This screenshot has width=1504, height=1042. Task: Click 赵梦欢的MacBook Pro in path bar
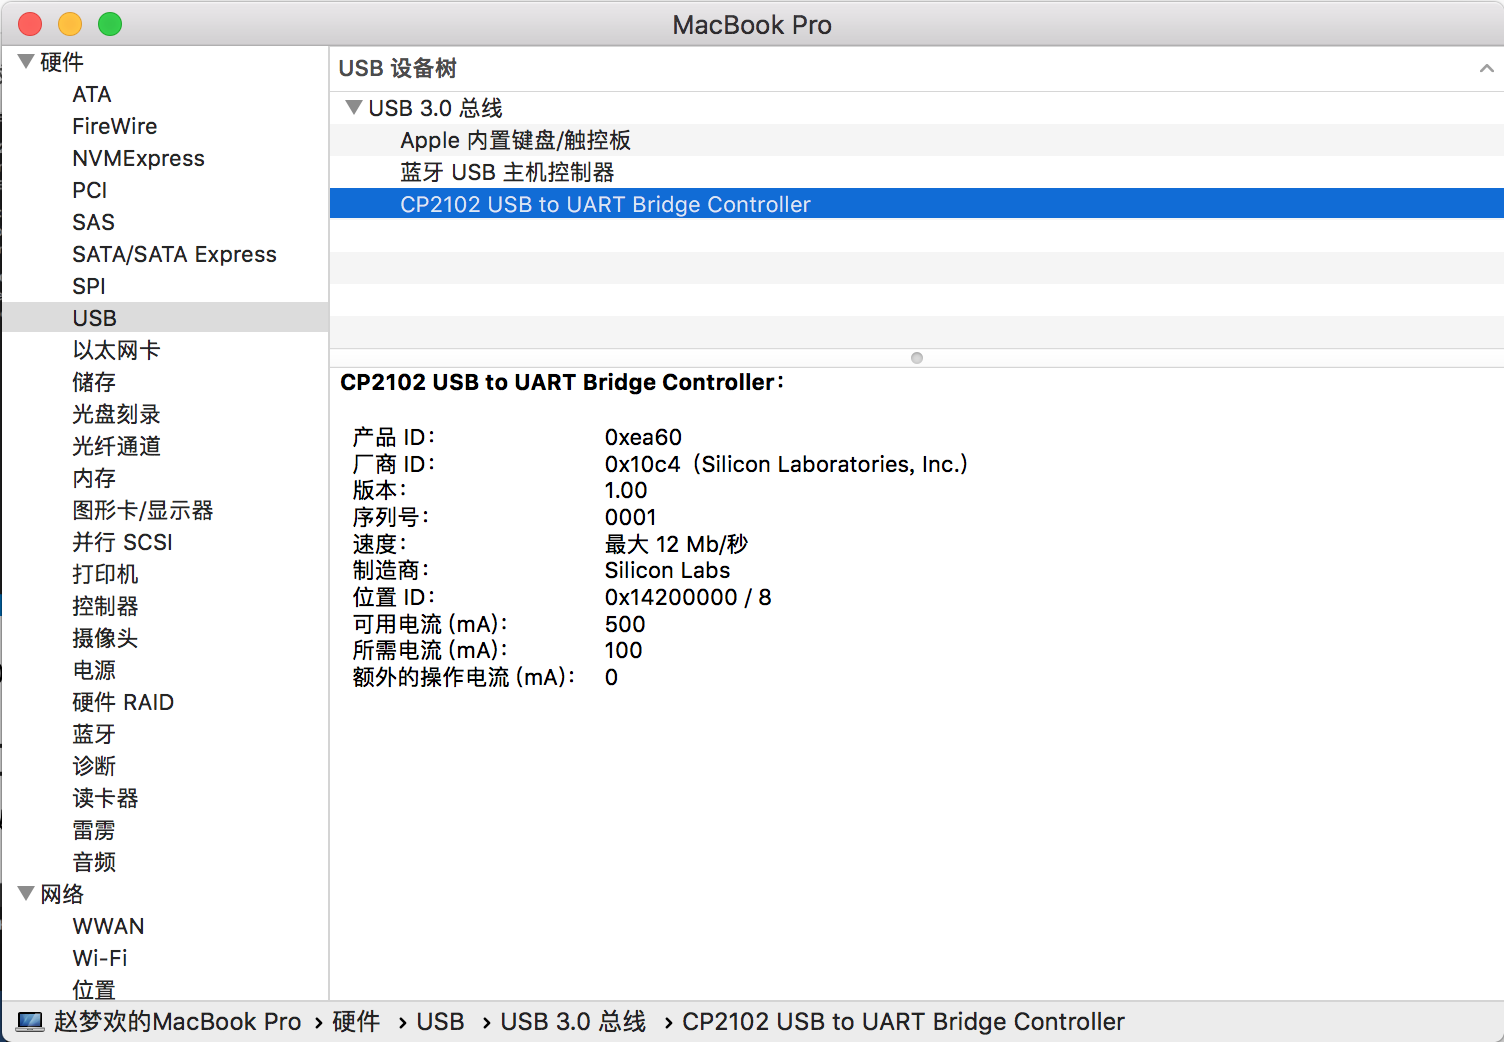(x=177, y=1021)
